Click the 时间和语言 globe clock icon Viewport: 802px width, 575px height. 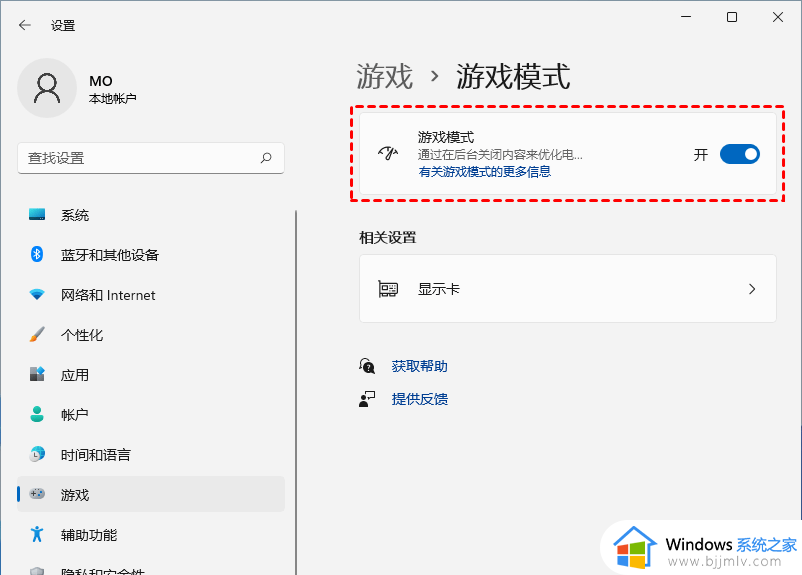tap(37, 454)
